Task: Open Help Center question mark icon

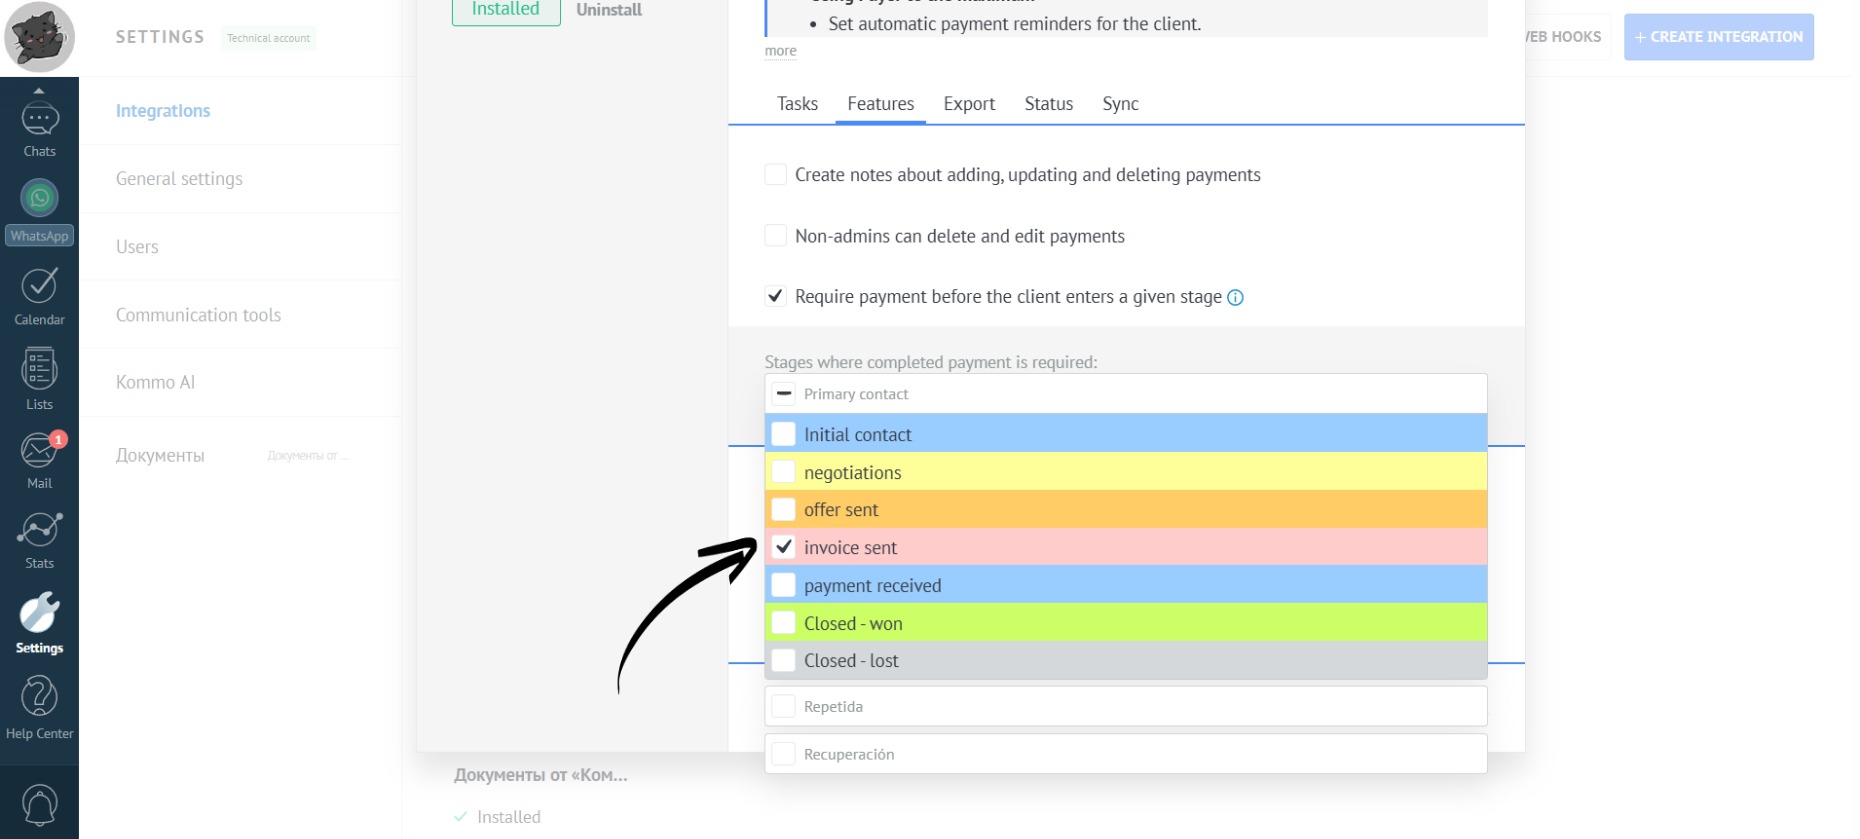Action: [39, 698]
